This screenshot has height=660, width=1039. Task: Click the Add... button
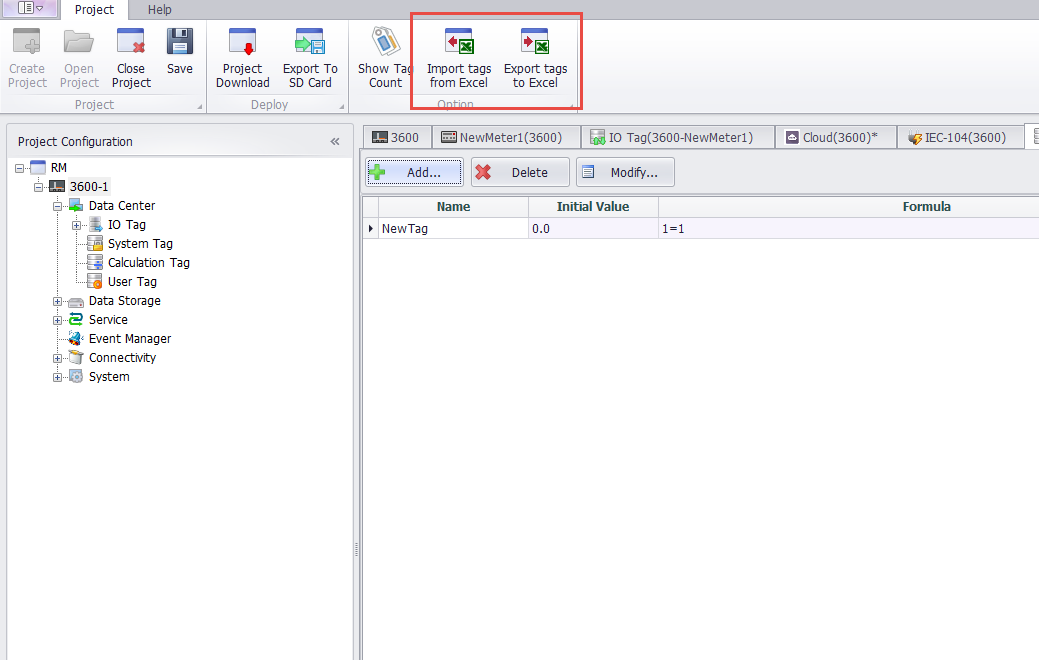pos(414,172)
